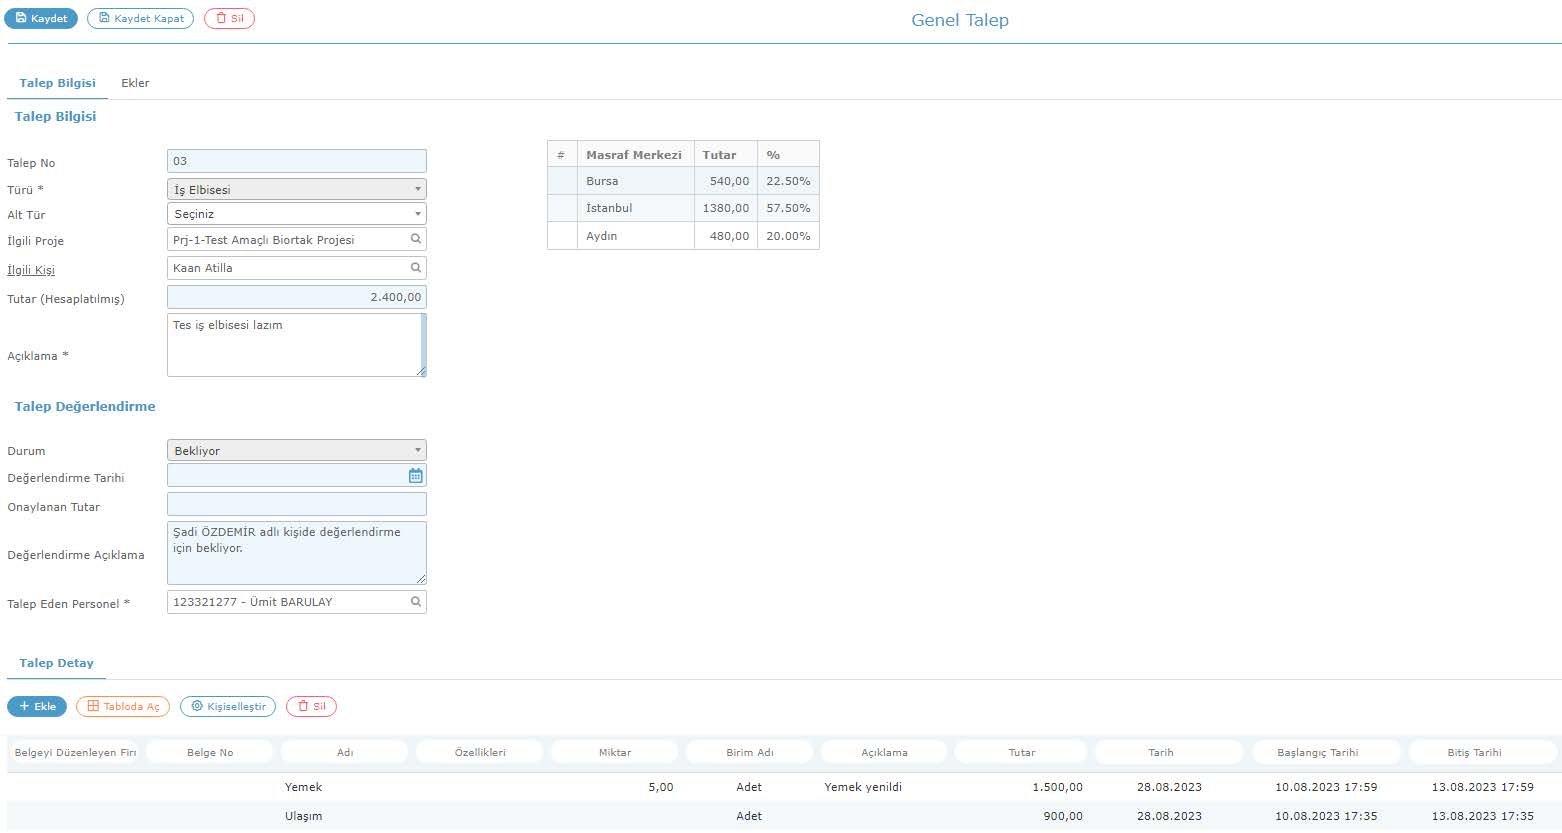
Task: Click the Sil button in Talep Detay
Action: 311,706
